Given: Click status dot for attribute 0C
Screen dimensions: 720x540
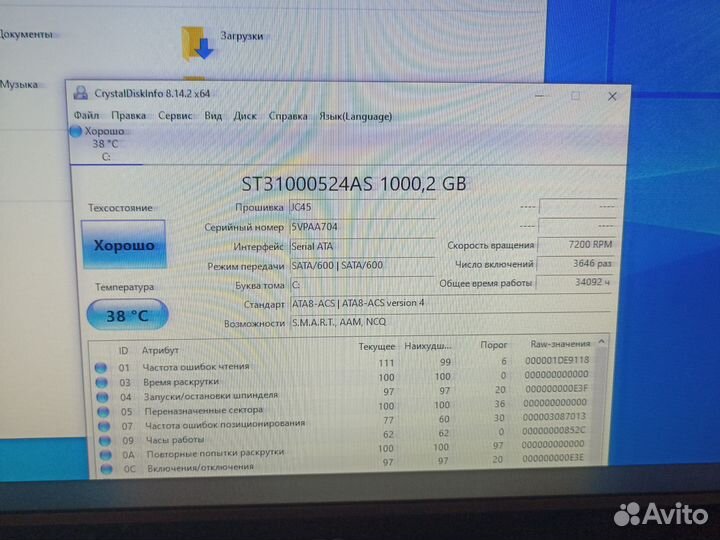Looking at the screenshot, I should coord(107,469).
